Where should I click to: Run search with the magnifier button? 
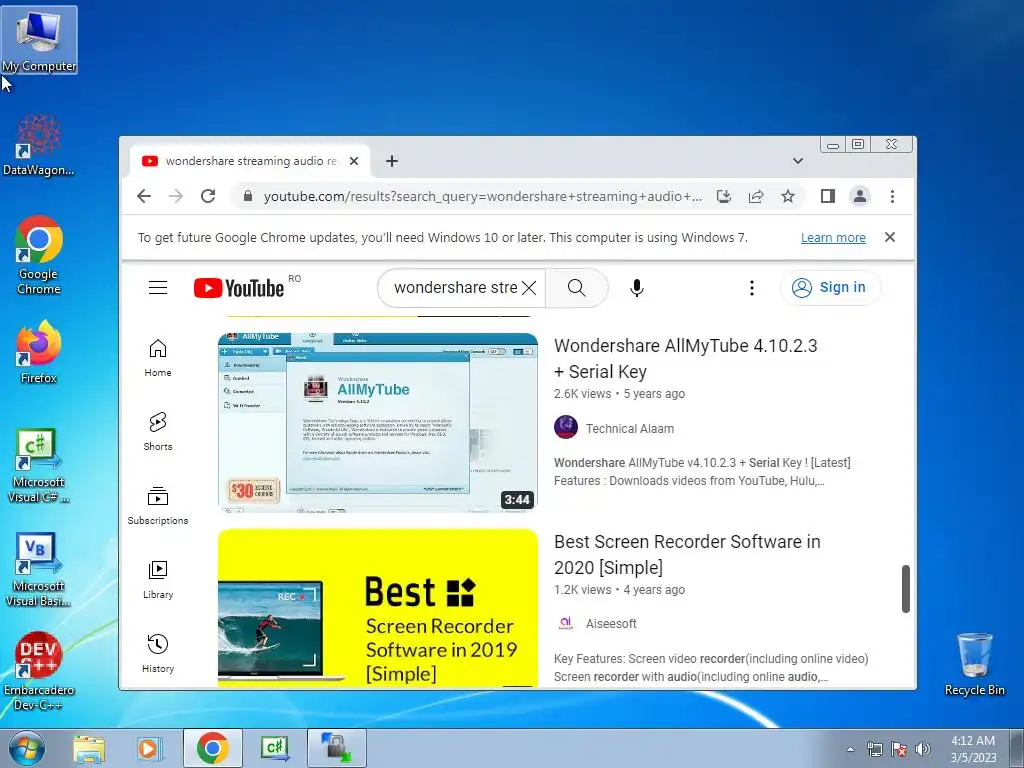[x=577, y=287]
